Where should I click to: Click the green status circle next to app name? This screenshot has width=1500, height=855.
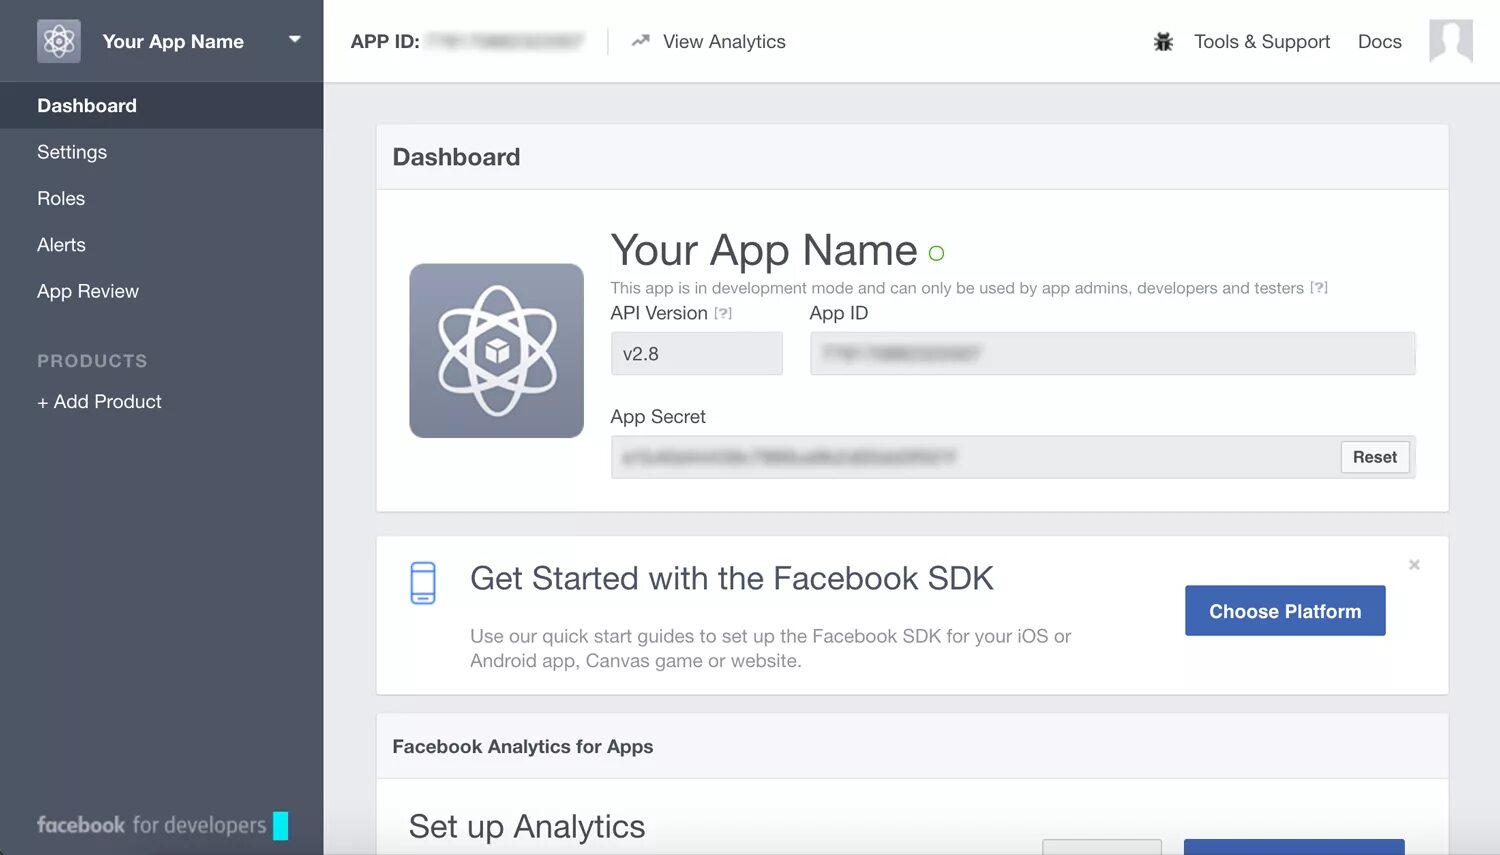[936, 254]
